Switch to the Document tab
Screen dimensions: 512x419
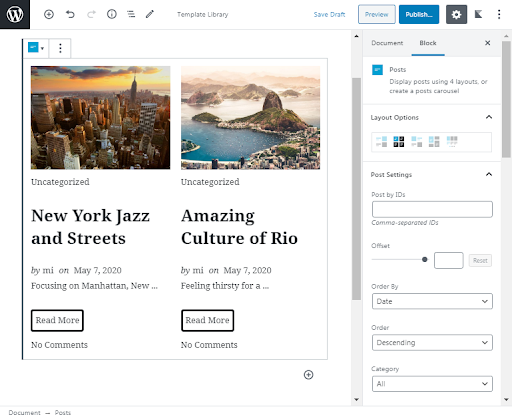click(x=387, y=43)
